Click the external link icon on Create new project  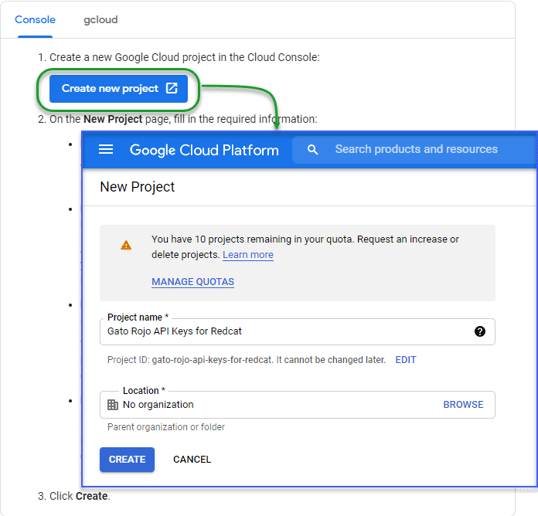(x=172, y=88)
